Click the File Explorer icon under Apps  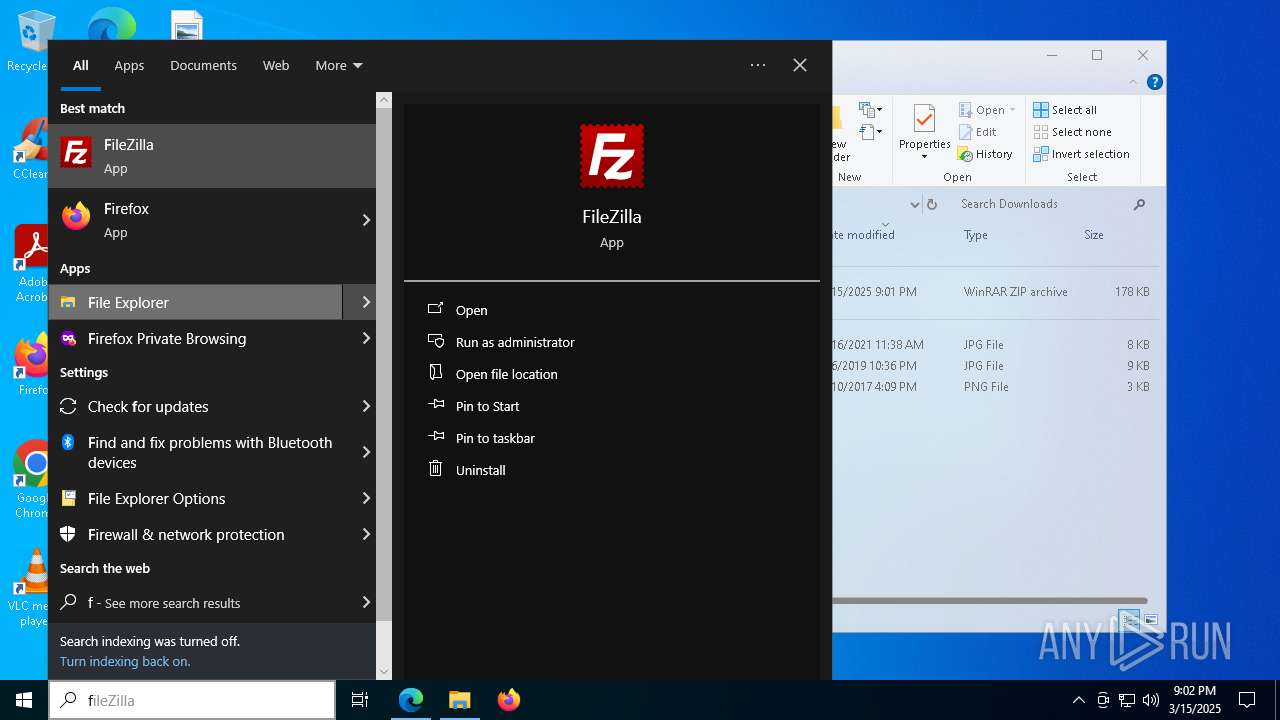tap(68, 302)
